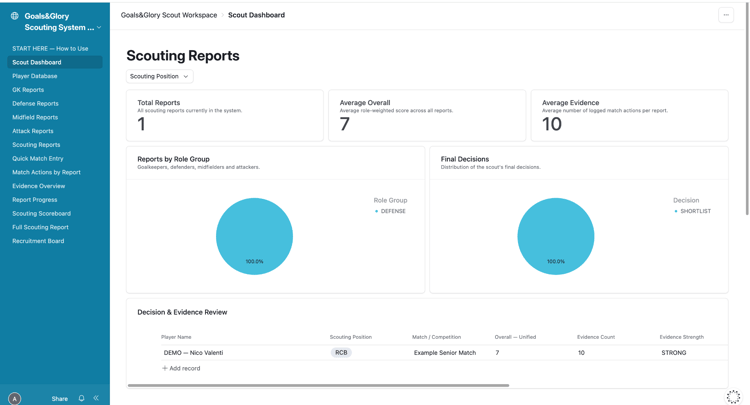This screenshot has width=750, height=405.
Task: Collapse the sidebar with double-chevron icon
Action: tap(96, 398)
